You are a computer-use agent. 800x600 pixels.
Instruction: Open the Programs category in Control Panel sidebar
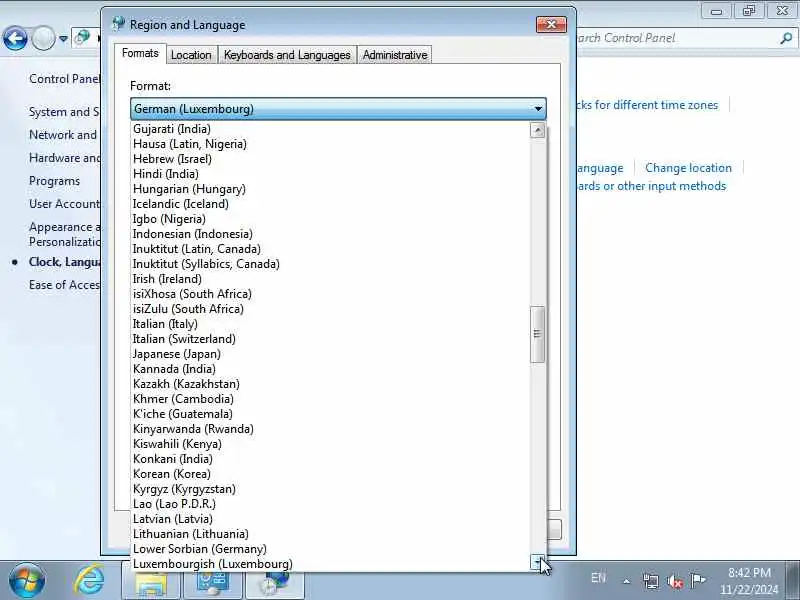tap(55, 181)
